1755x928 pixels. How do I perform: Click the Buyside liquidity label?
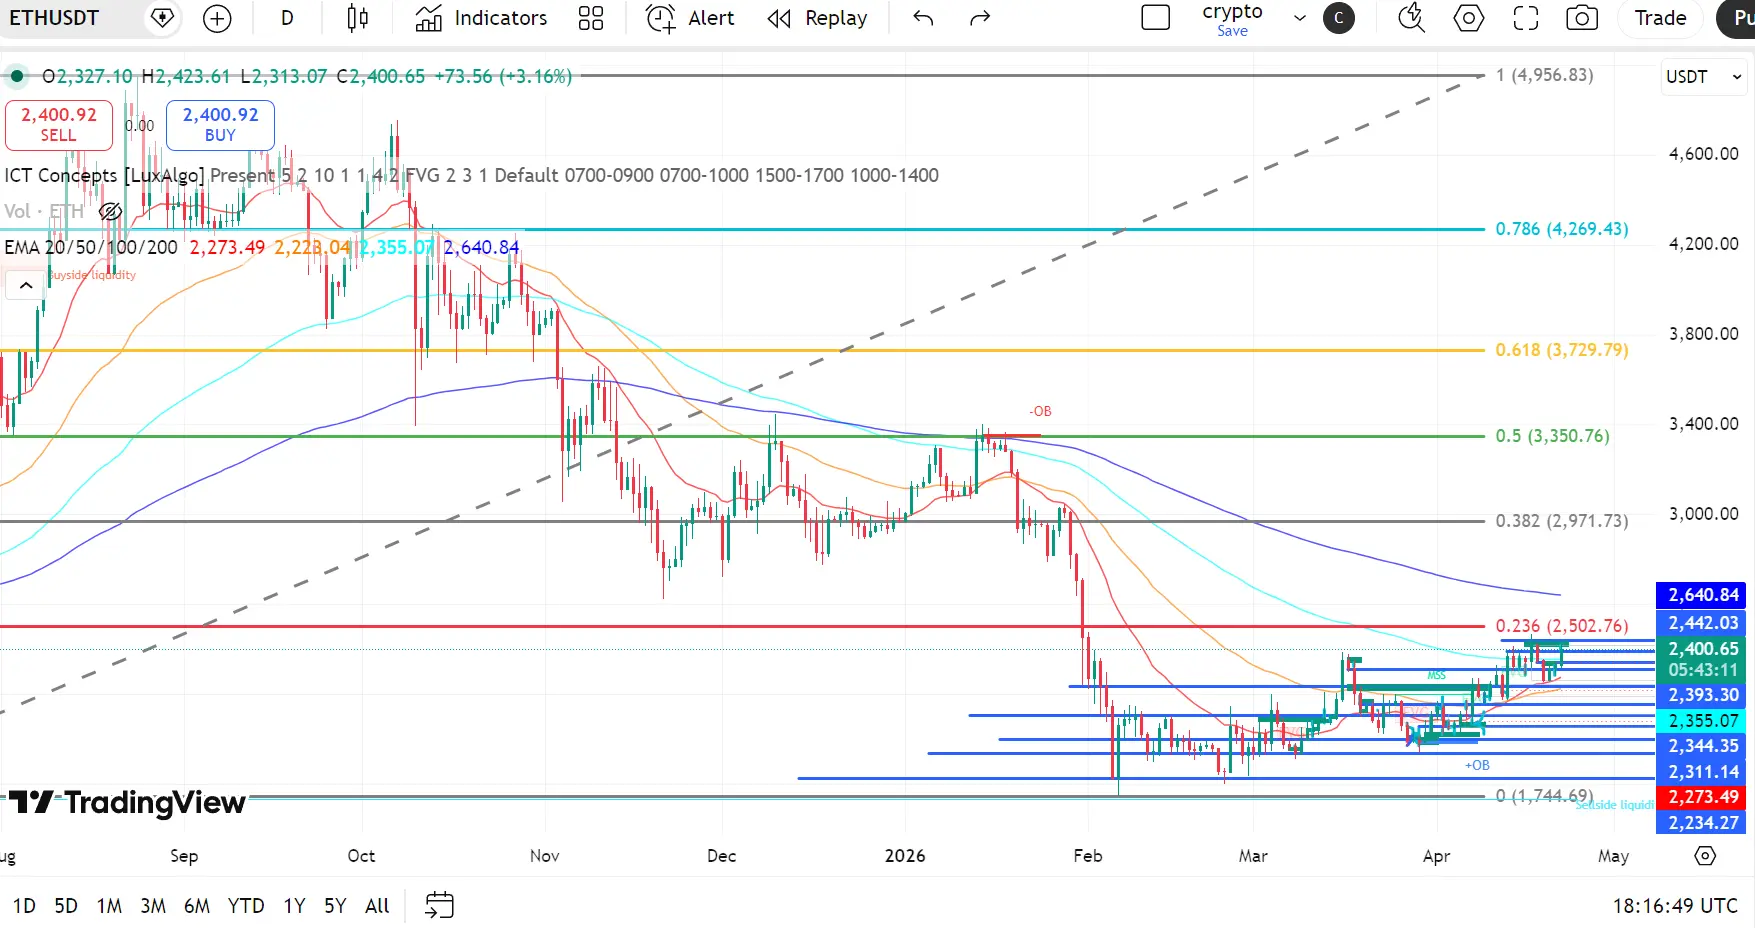point(91,275)
